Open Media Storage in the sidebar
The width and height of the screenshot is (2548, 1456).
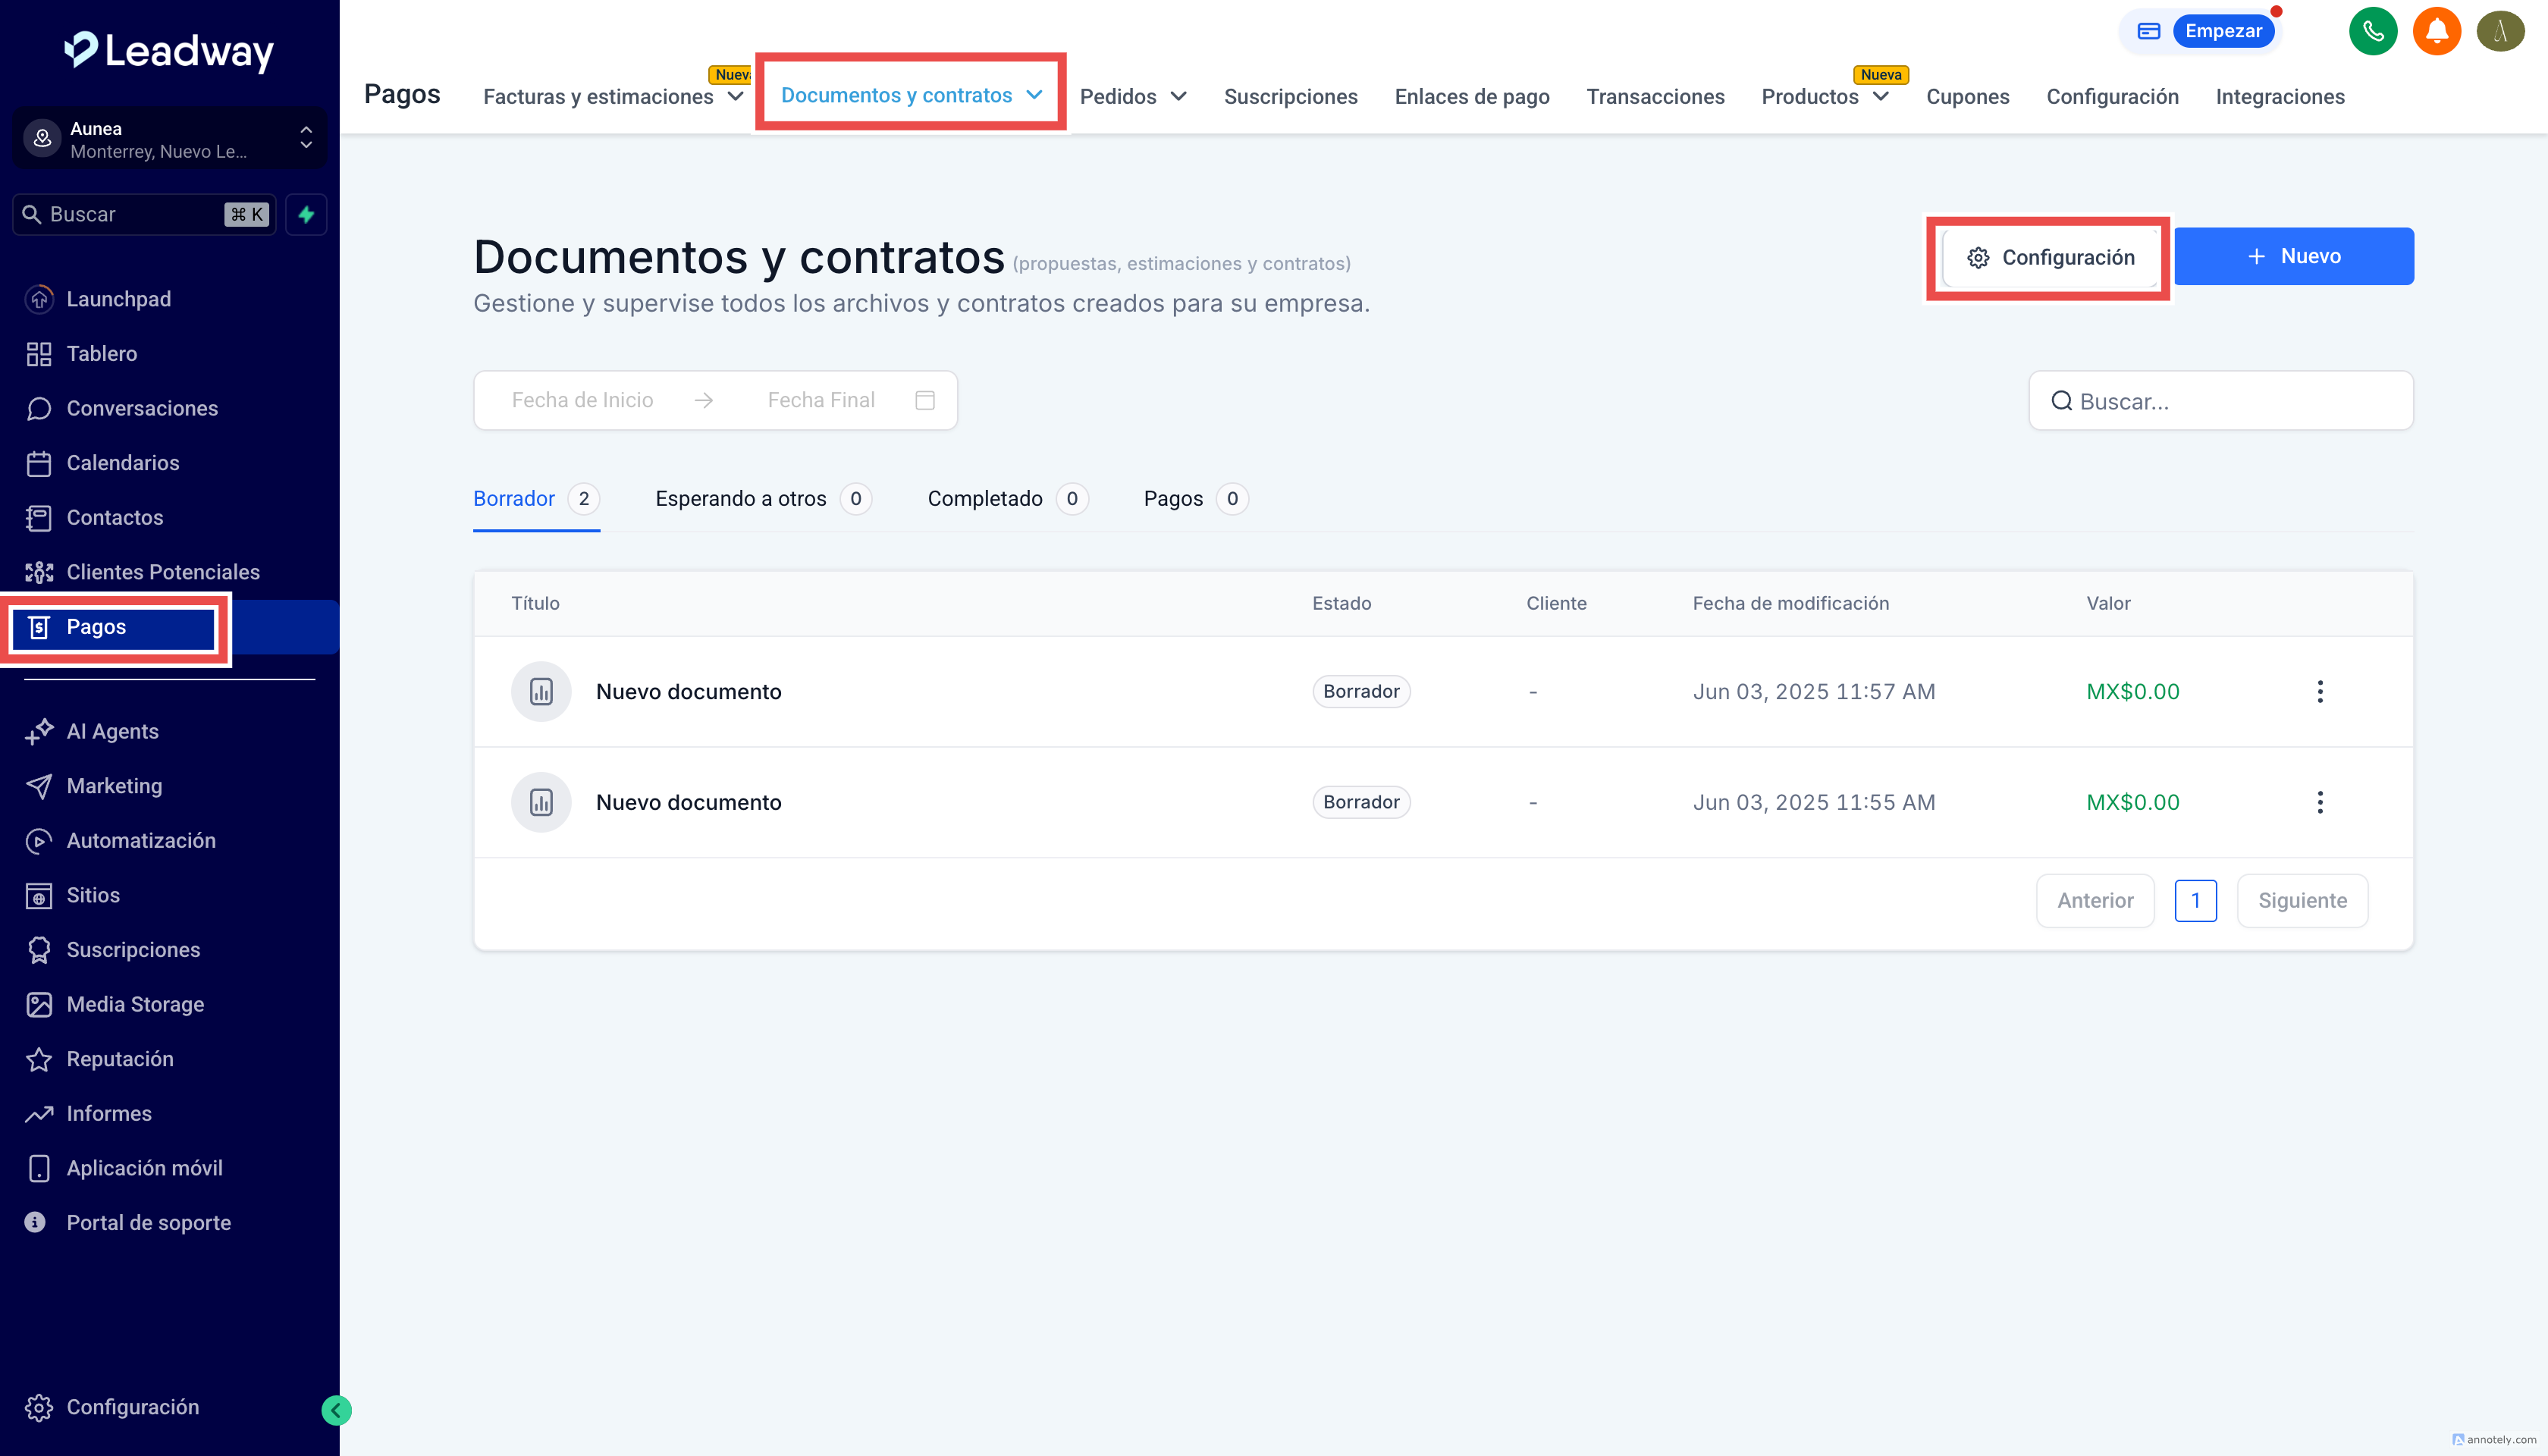click(135, 1004)
